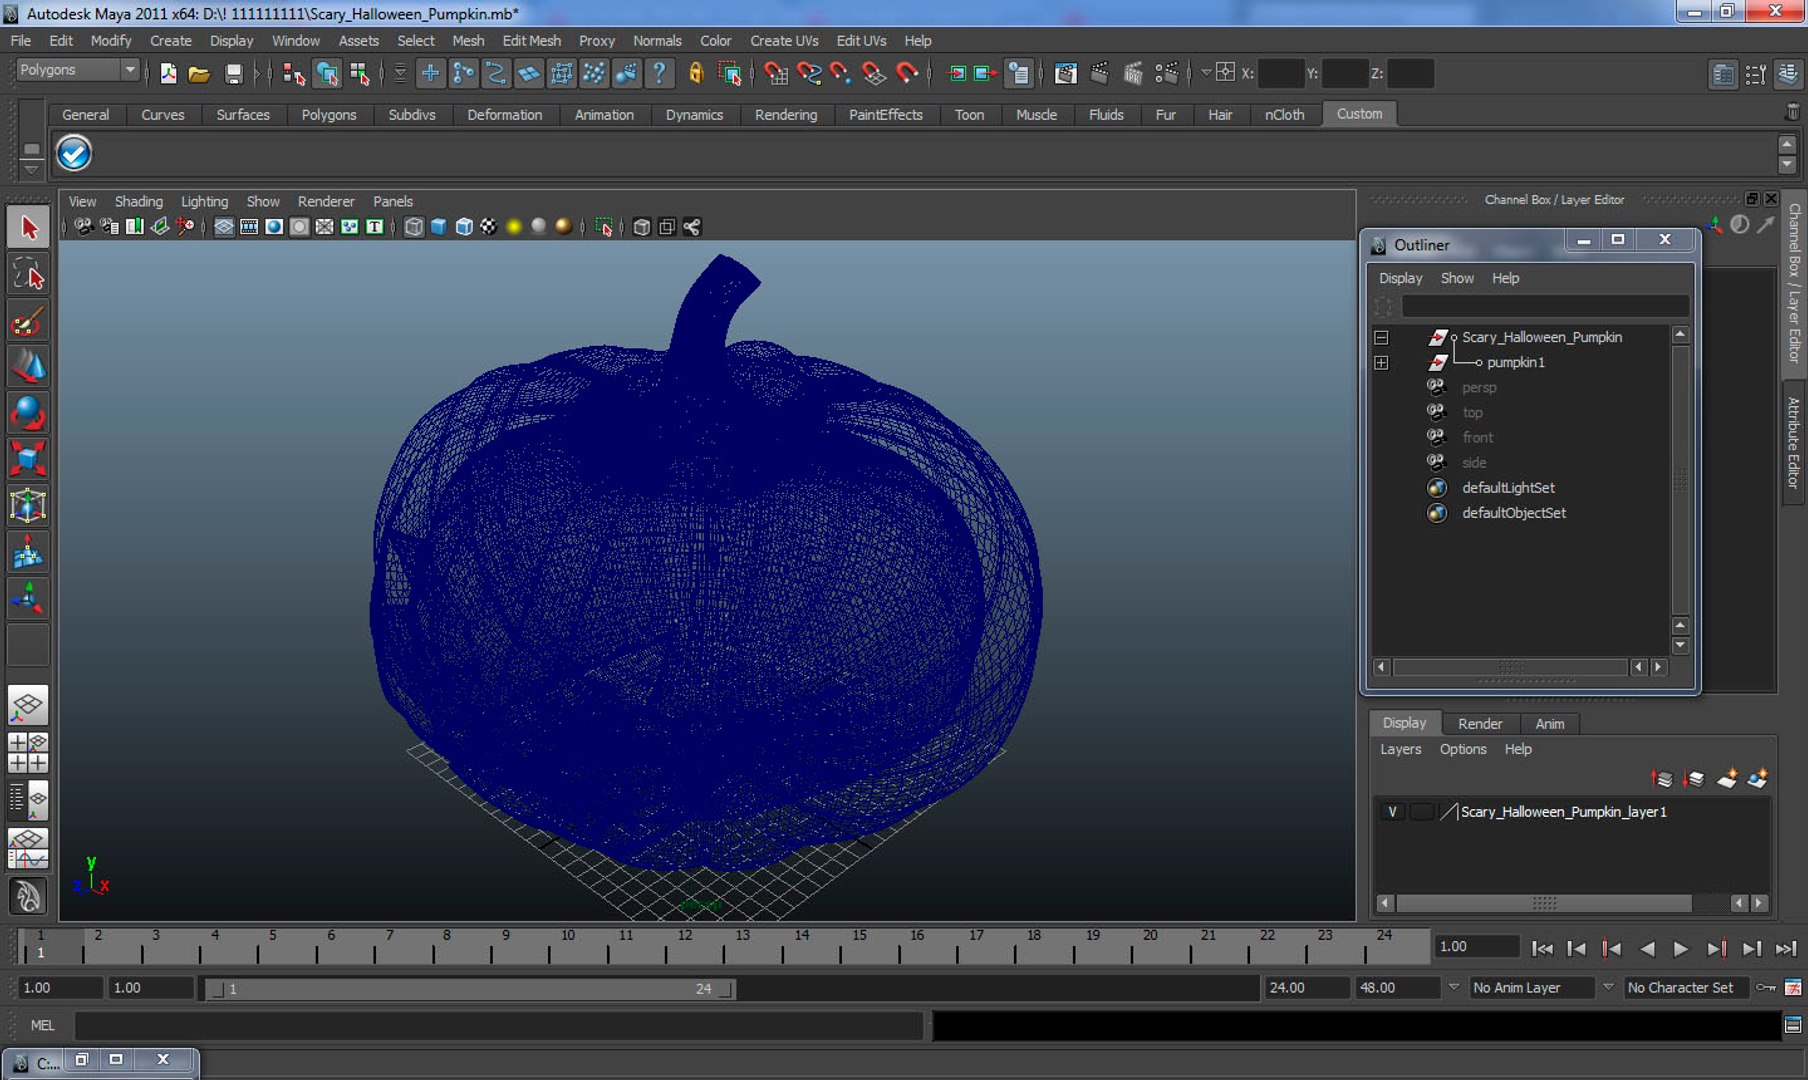
Task: Toggle the lock selection icon
Action: tap(696, 73)
